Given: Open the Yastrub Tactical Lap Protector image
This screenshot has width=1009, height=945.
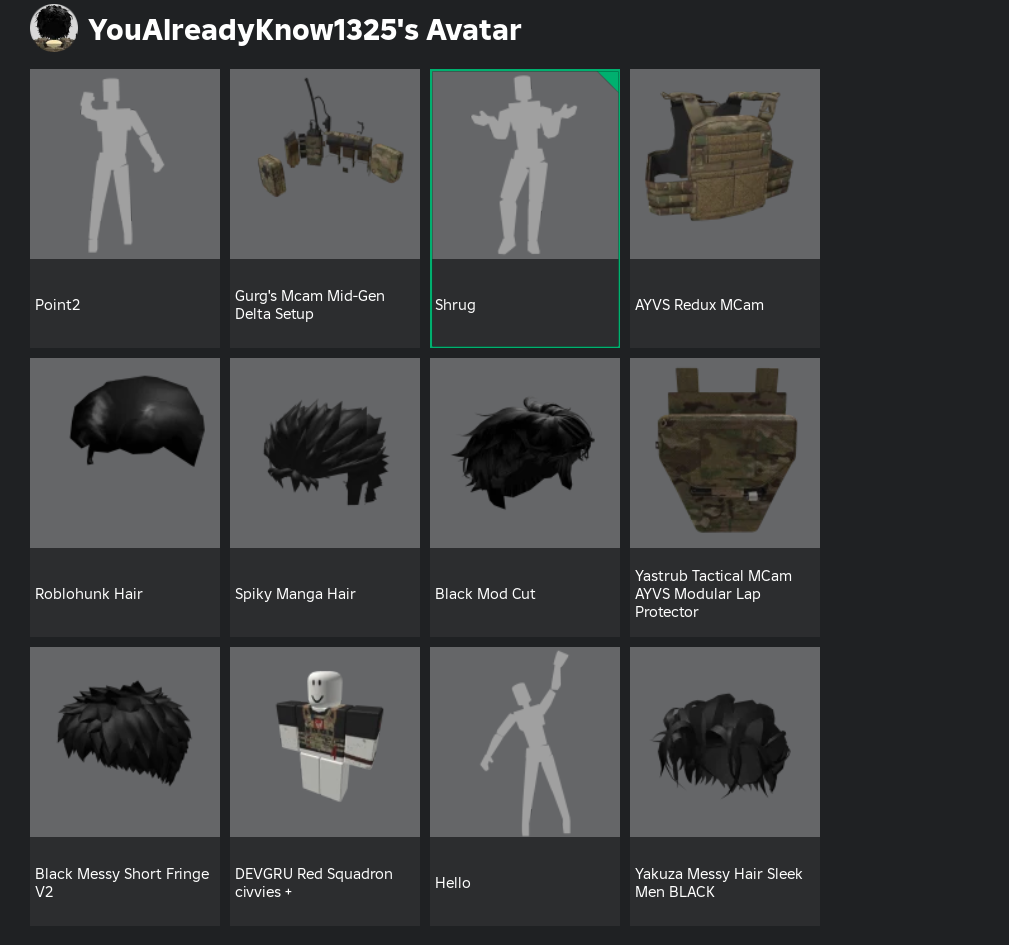Looking at the screenshot, I should (x=725, y=453).
